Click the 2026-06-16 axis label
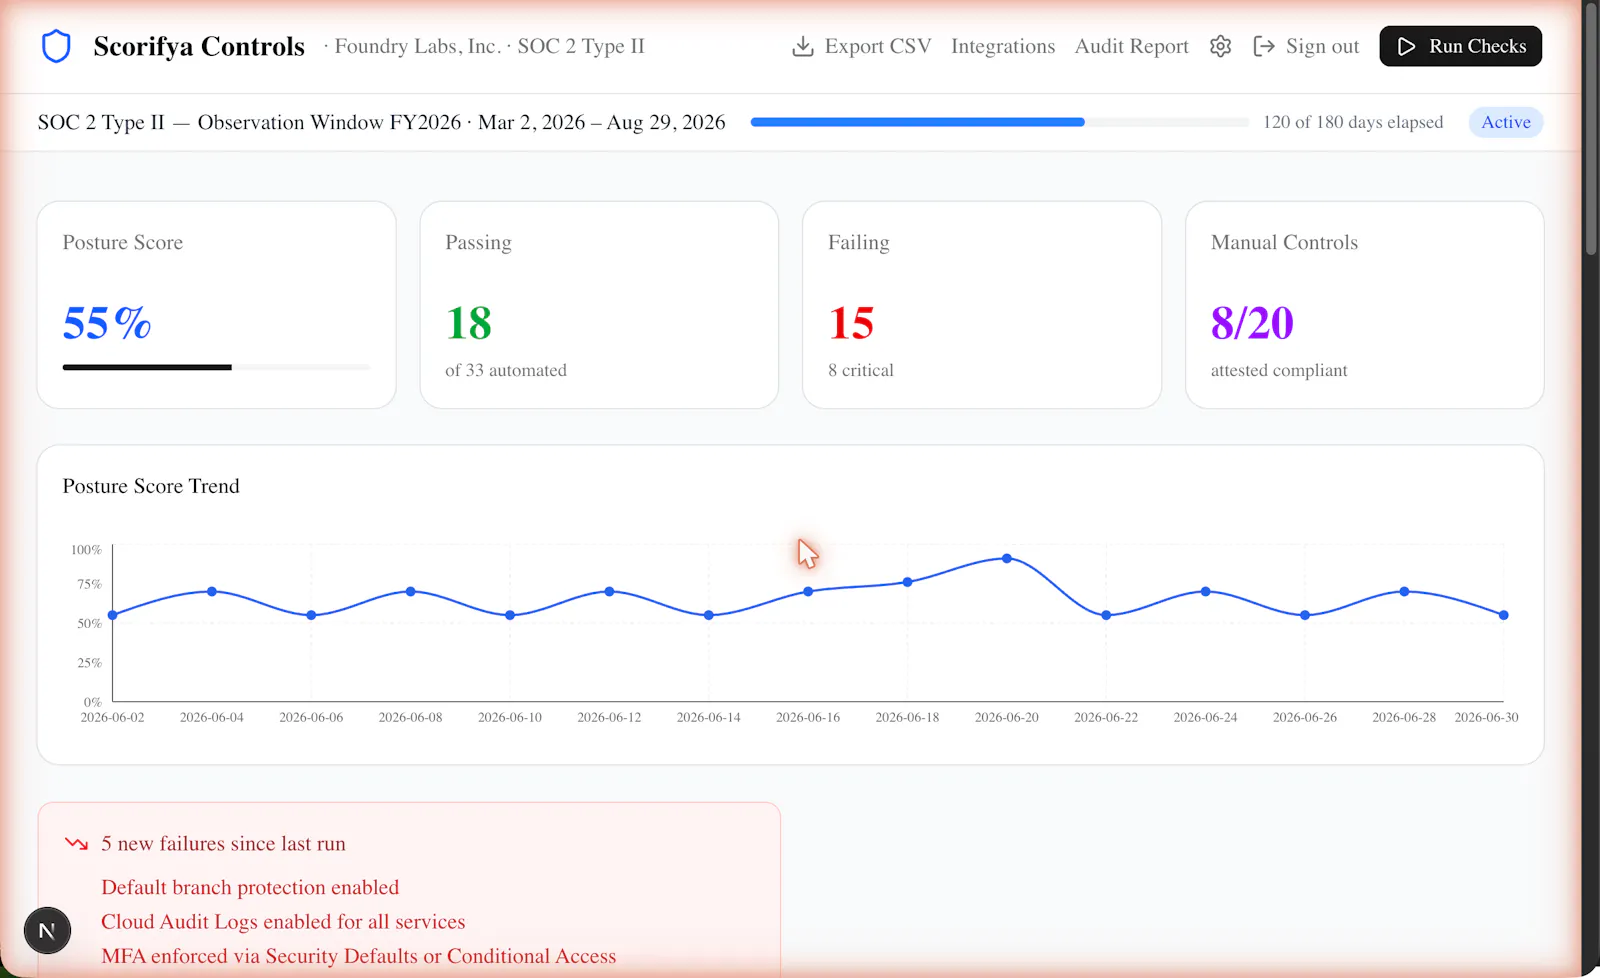The image size is (1600, 978). point(808,717)
